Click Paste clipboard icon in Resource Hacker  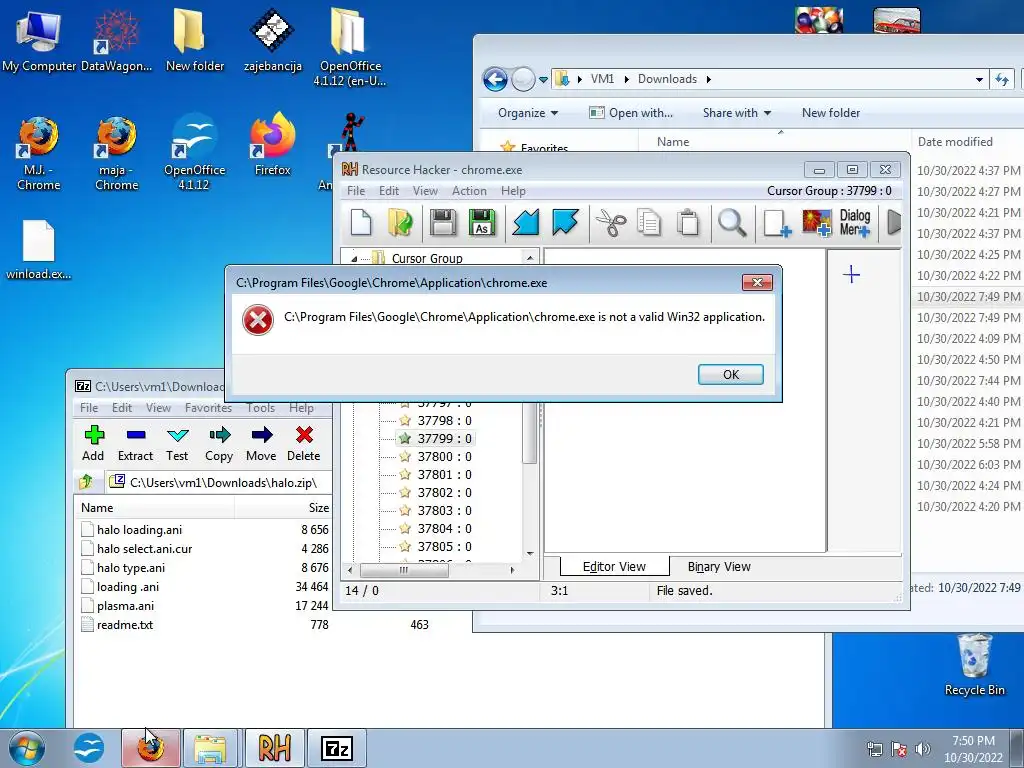(x=688, y=222)
